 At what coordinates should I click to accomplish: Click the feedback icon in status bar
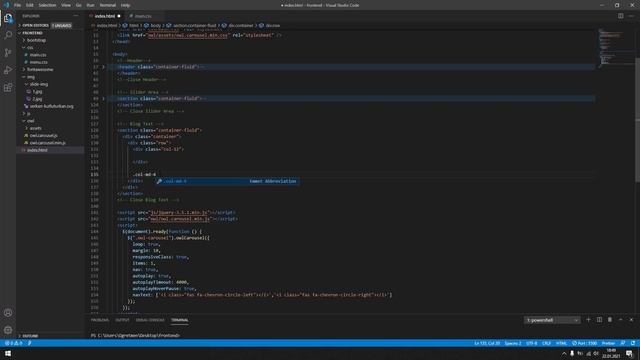point(623,343)
